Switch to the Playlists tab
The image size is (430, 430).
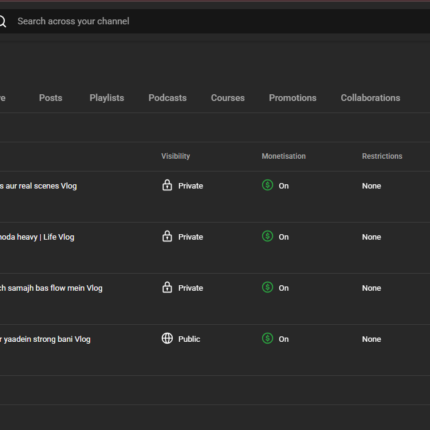(x=107, y=98)
